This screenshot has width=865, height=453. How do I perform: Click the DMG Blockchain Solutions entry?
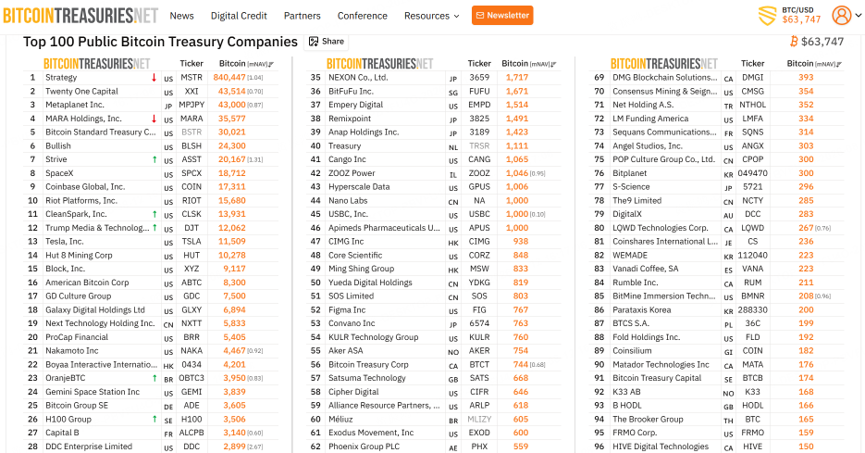665,78
